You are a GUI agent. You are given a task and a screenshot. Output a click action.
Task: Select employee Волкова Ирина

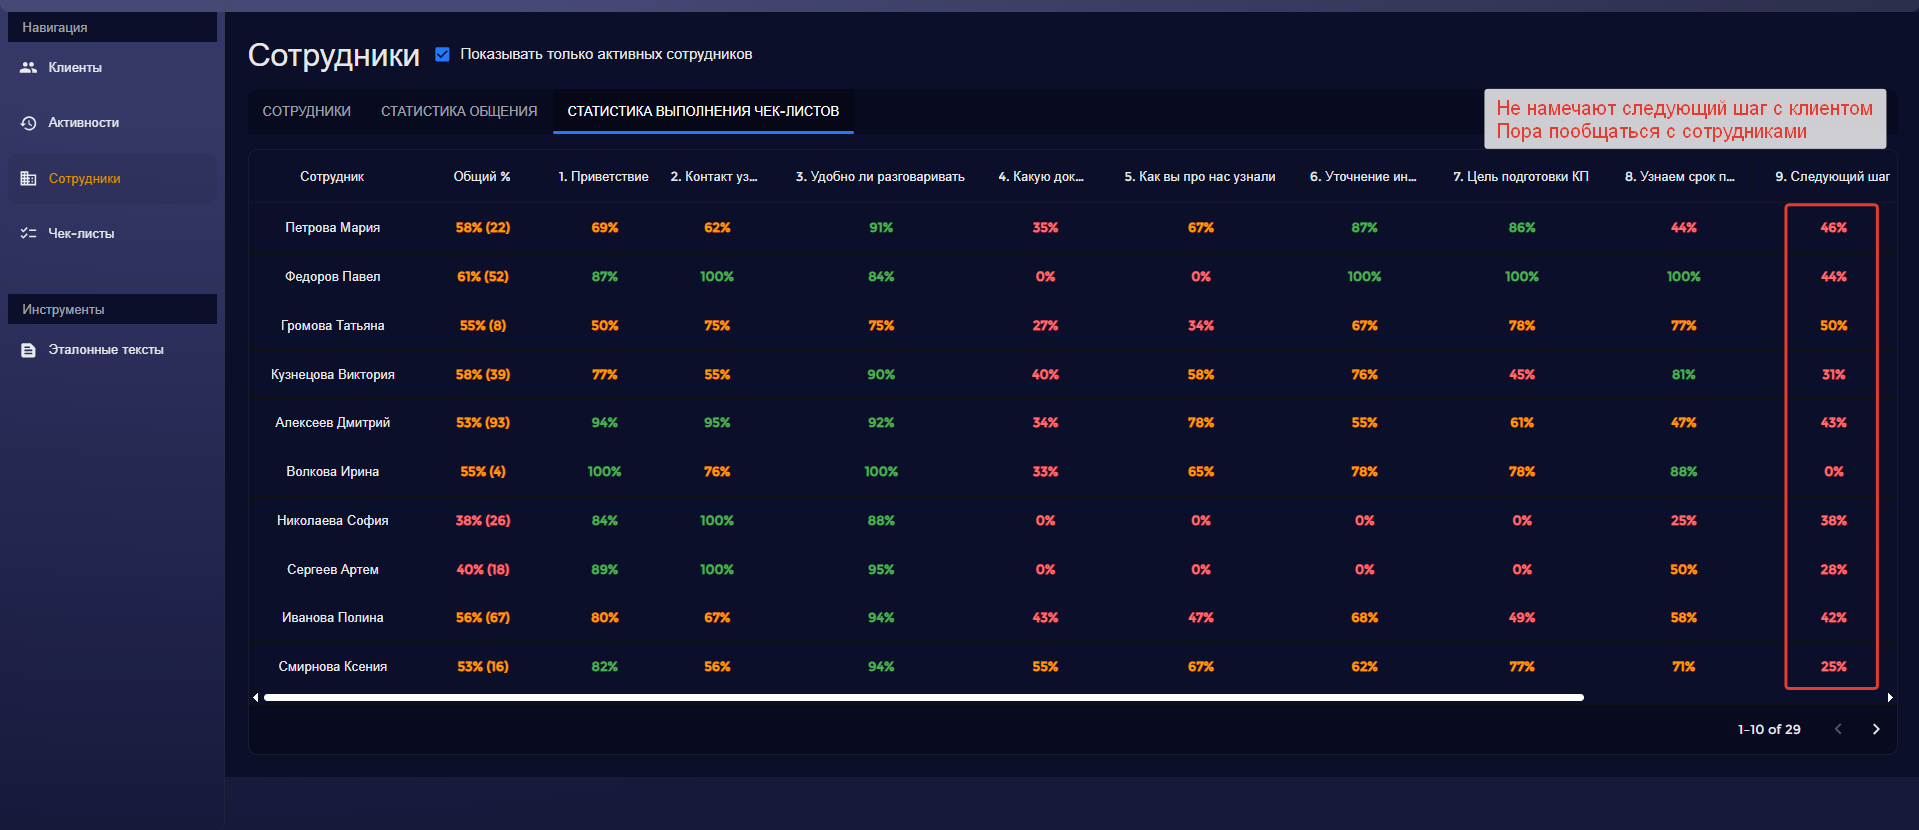click(x=332, y=472)
